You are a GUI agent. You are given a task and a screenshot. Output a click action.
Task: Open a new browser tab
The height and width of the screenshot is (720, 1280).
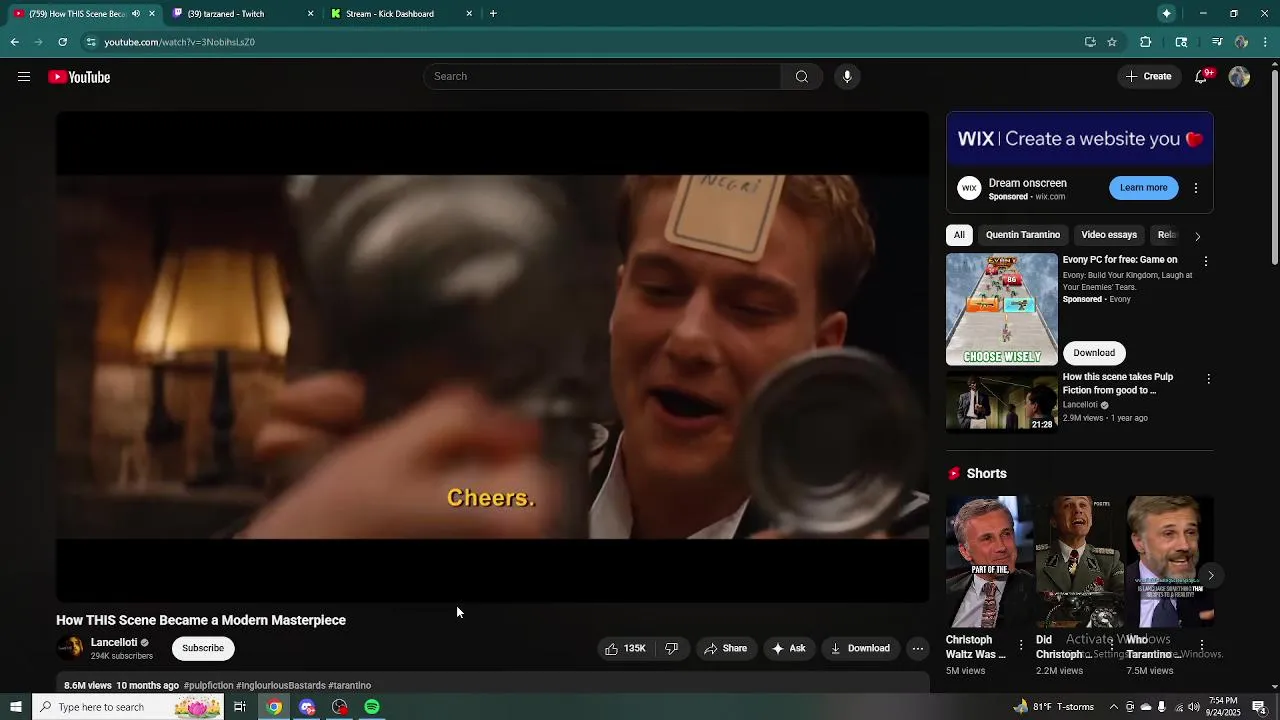(x=493, y=13)
